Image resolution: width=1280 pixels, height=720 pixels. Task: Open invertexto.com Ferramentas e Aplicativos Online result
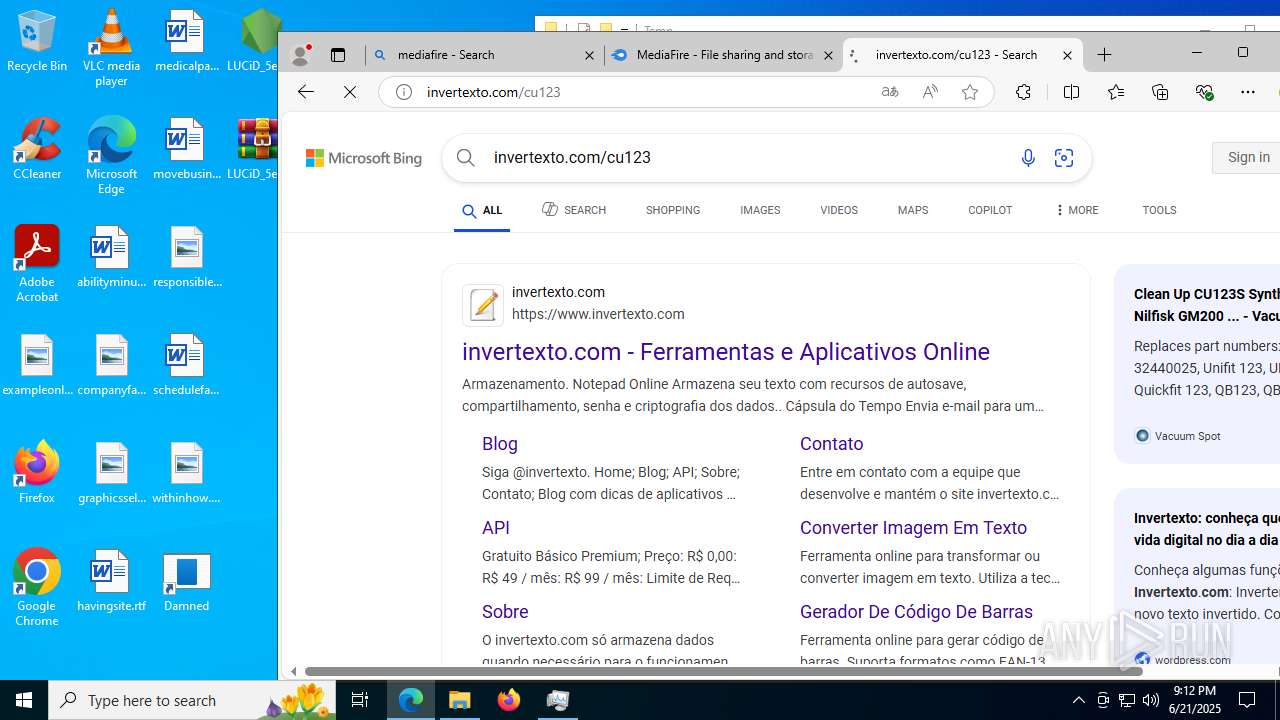(726, 352)
